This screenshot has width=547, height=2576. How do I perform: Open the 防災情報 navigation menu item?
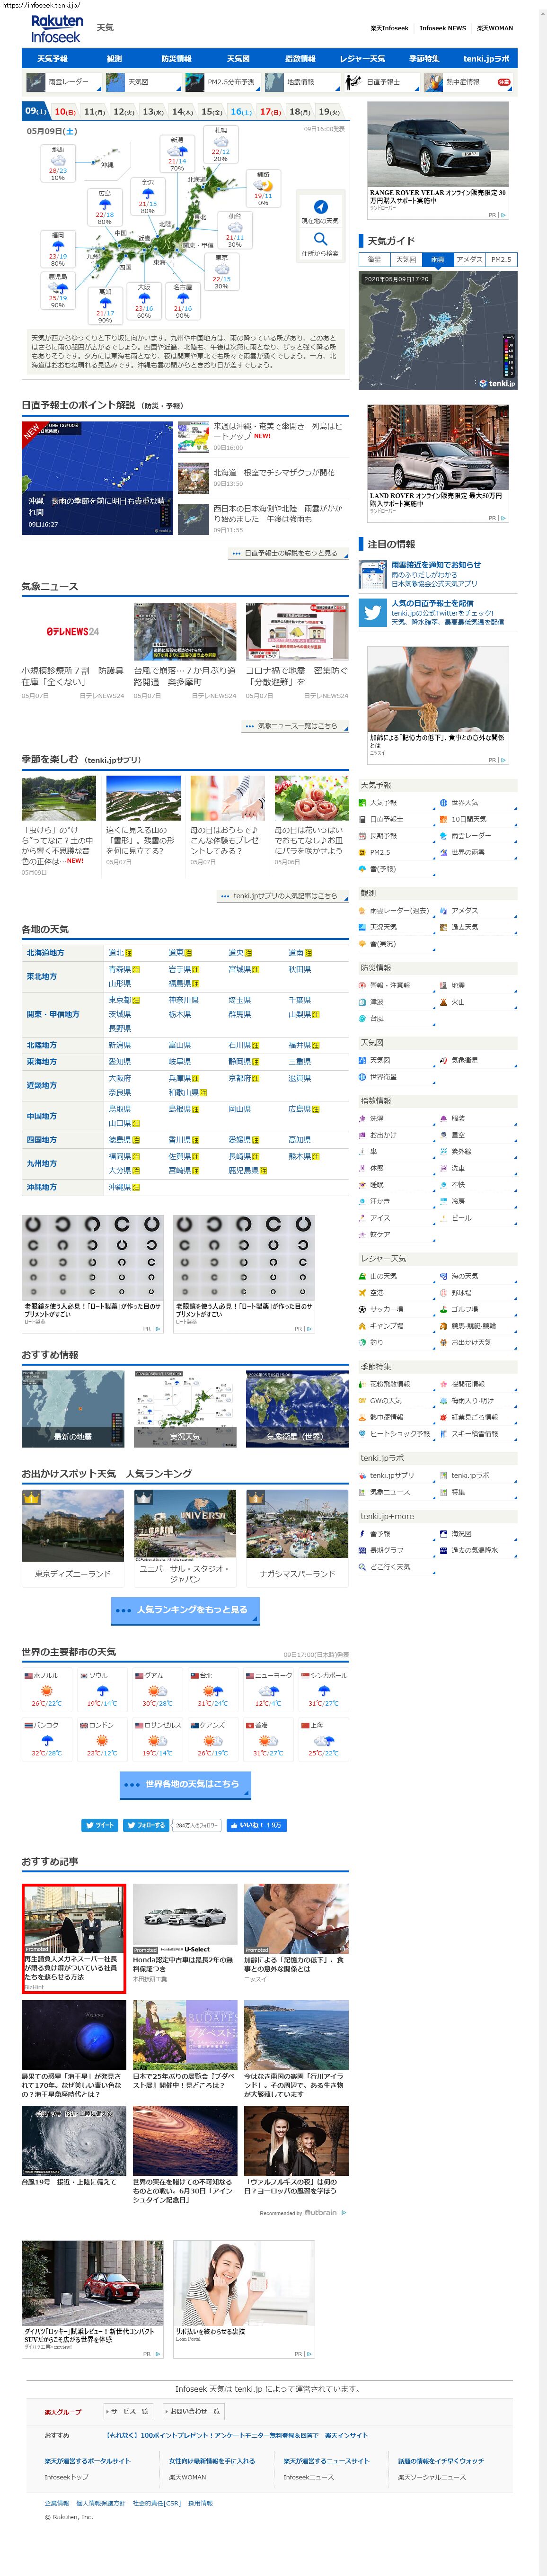pyautogui.click(x=176, y=59)
